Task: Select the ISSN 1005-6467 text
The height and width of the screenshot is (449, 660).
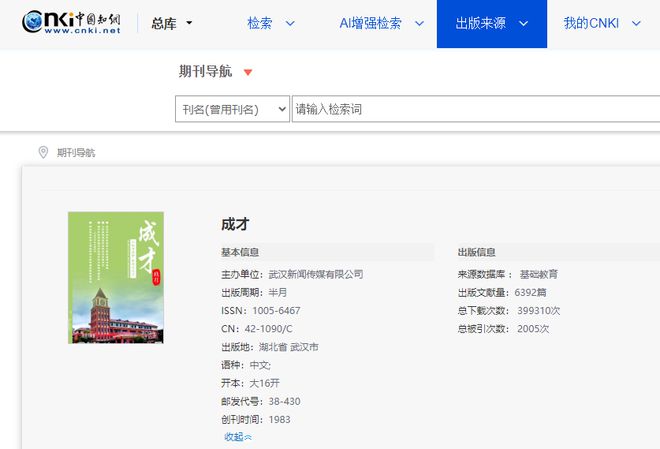Action: pyautogui.click(x=261, y=311)
